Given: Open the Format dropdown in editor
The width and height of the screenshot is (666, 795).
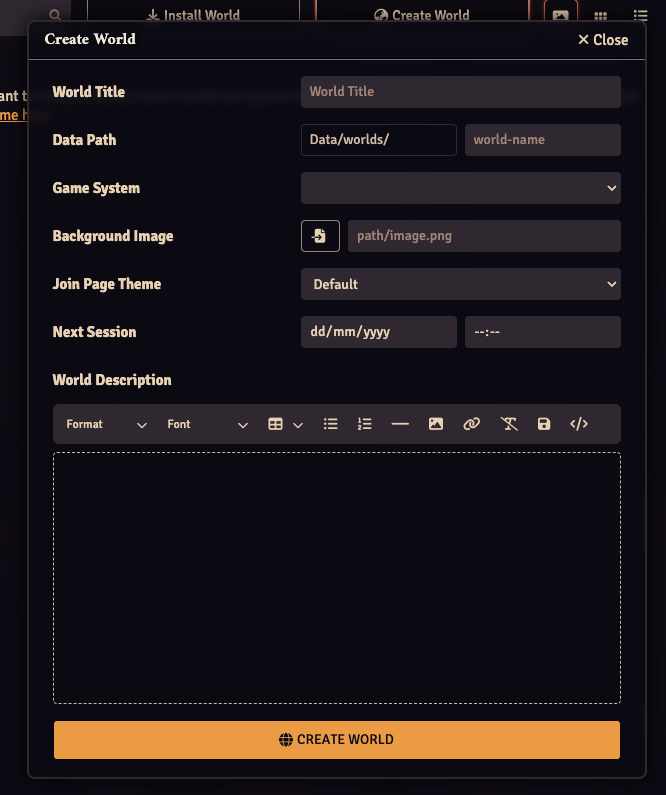Looking at the screenshot, I should (x=106, y=424).
